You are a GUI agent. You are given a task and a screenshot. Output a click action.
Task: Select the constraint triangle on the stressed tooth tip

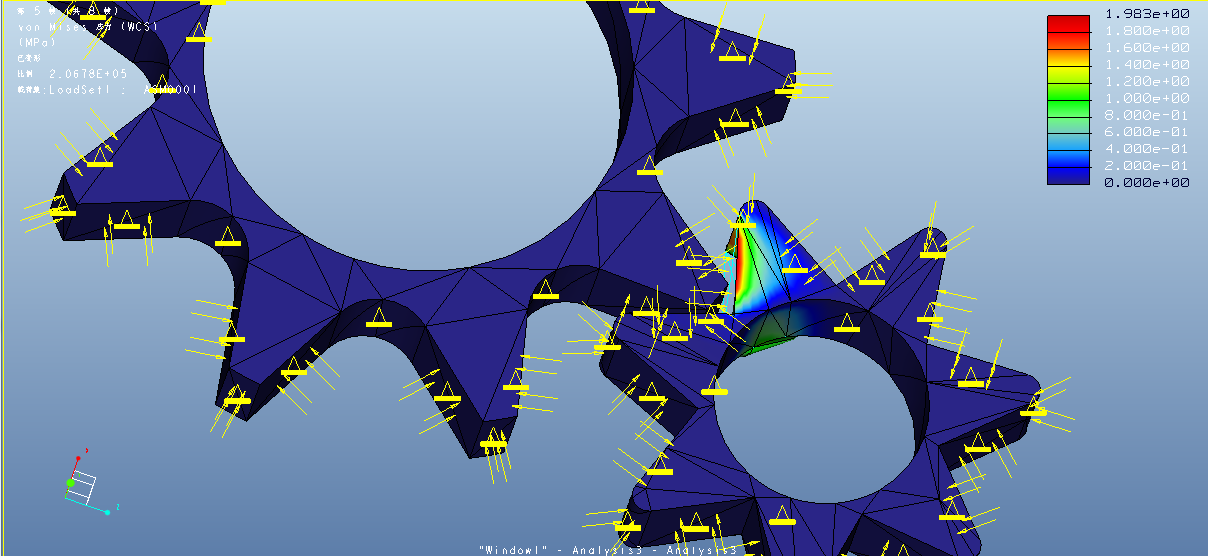741,217
